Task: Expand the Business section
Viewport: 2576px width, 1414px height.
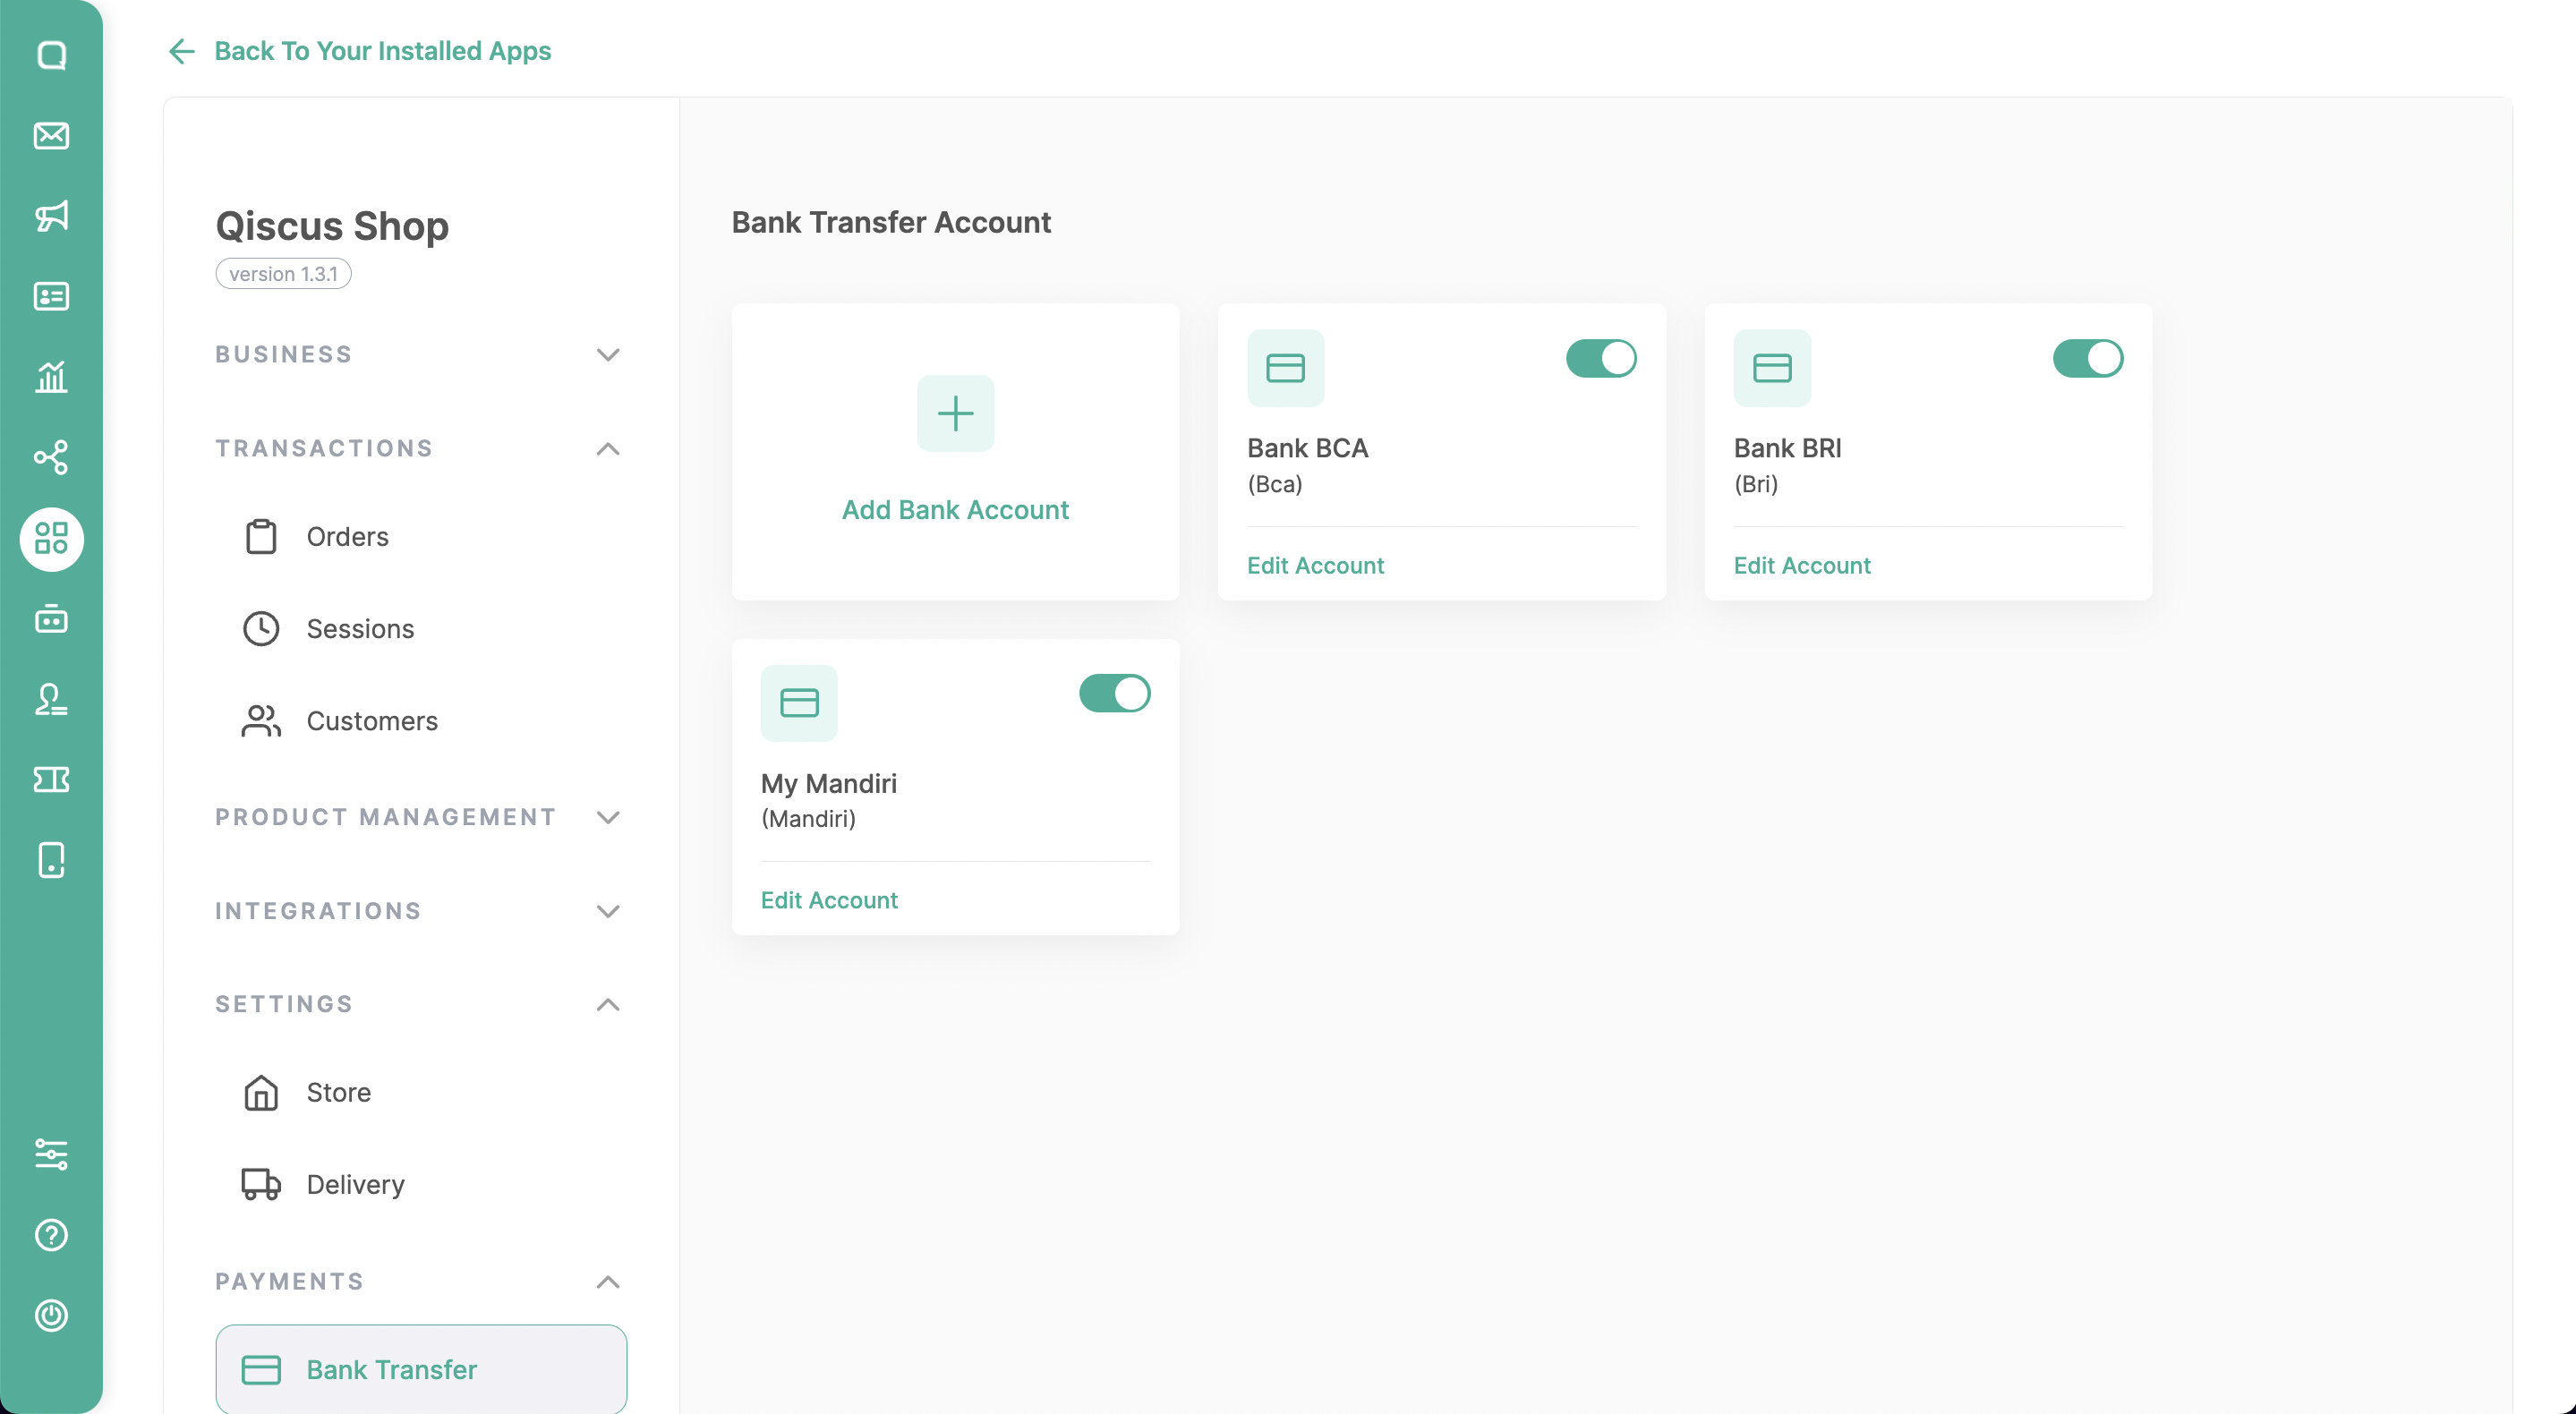Action: (x=607, y=355)
